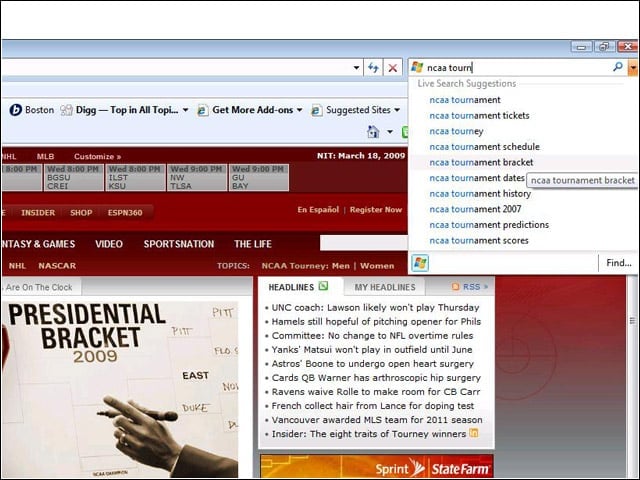Open THE LIFE menu
Screen dimensions: 640x480
click(253, 244)
